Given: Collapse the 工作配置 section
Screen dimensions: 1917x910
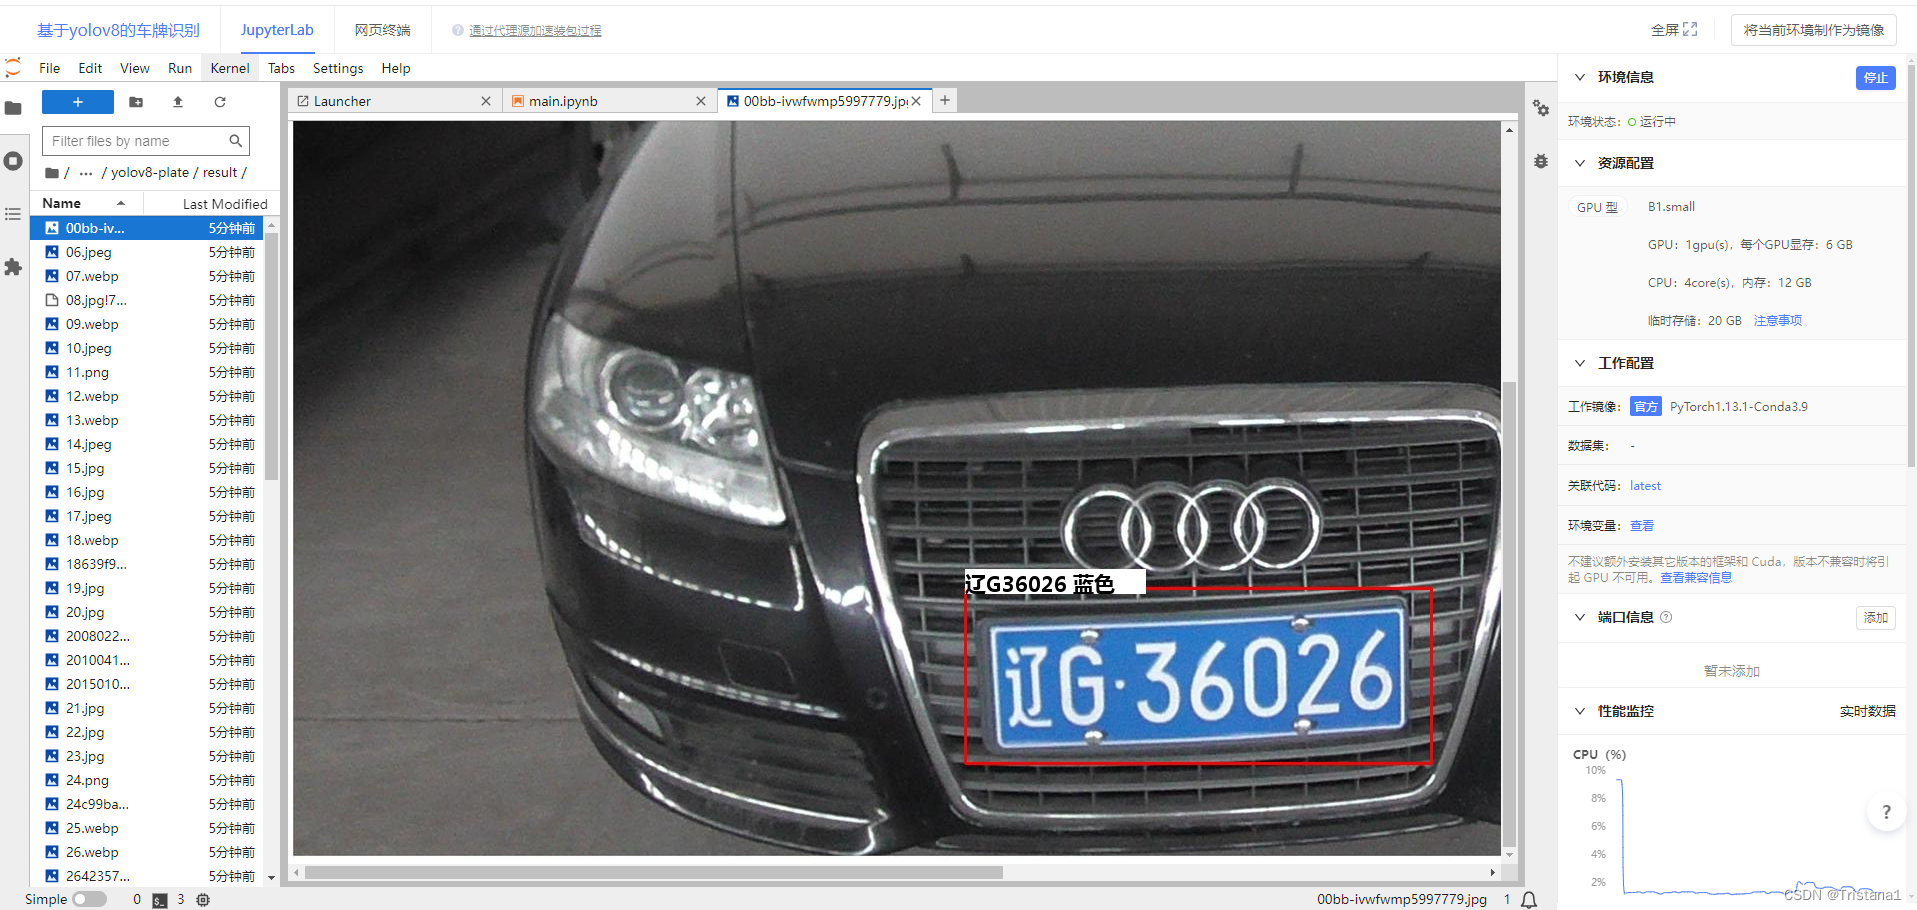Looking at the screenshot, I should [1580, 363].
